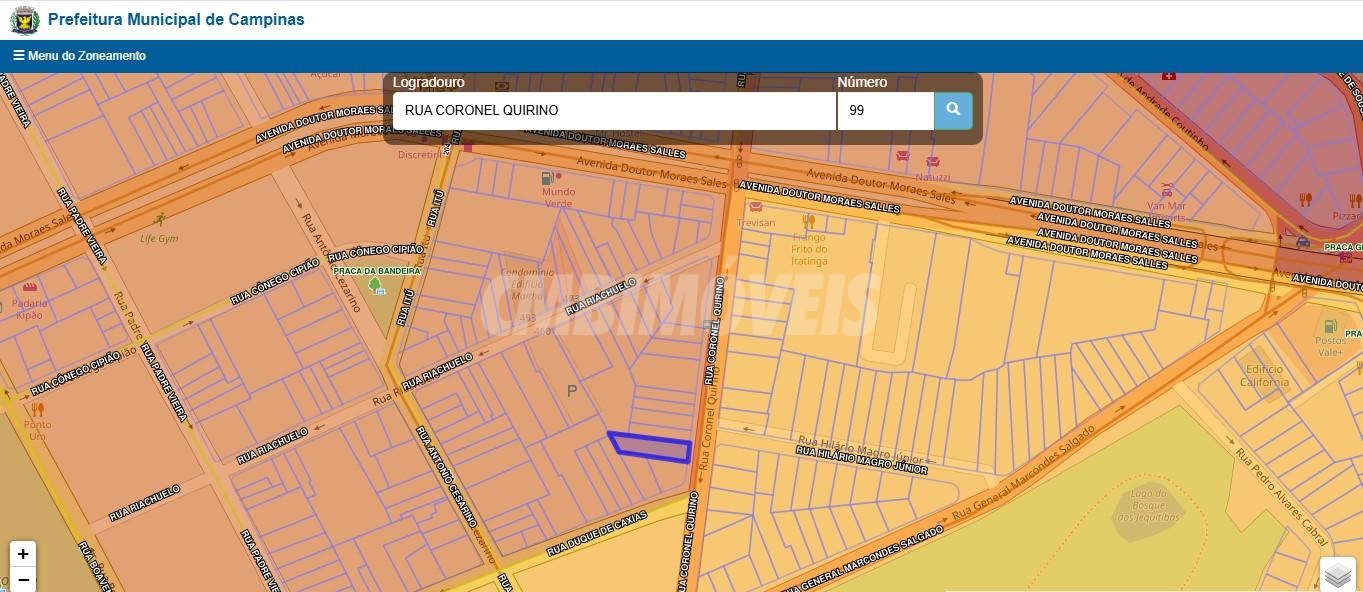Click the Postos Vale+ fuel pump icon
This screenshot has height=592, width=1363.
(1330, 325)
